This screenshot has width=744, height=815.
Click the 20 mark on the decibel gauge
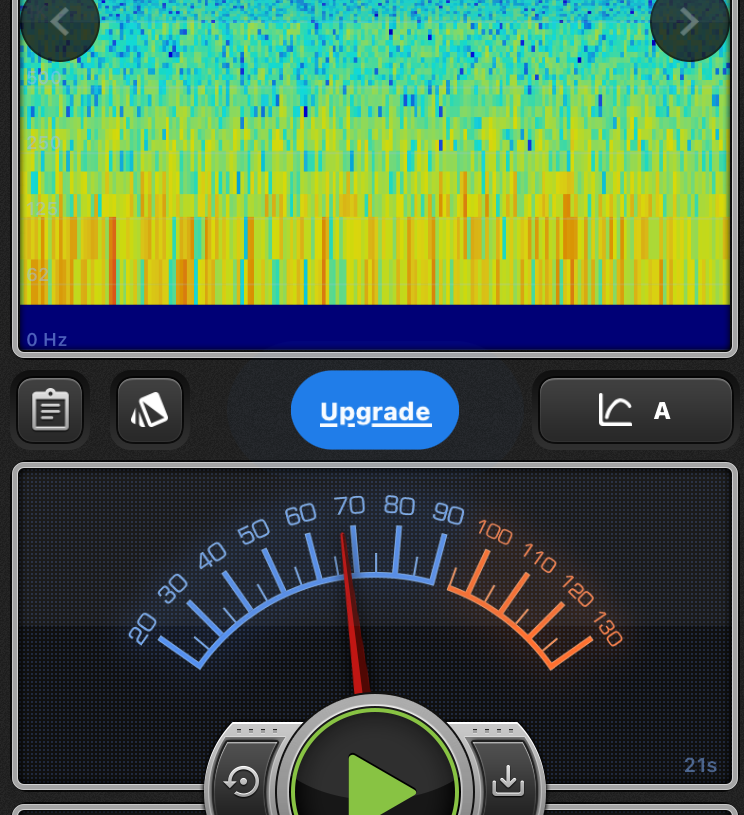[143, 628]
